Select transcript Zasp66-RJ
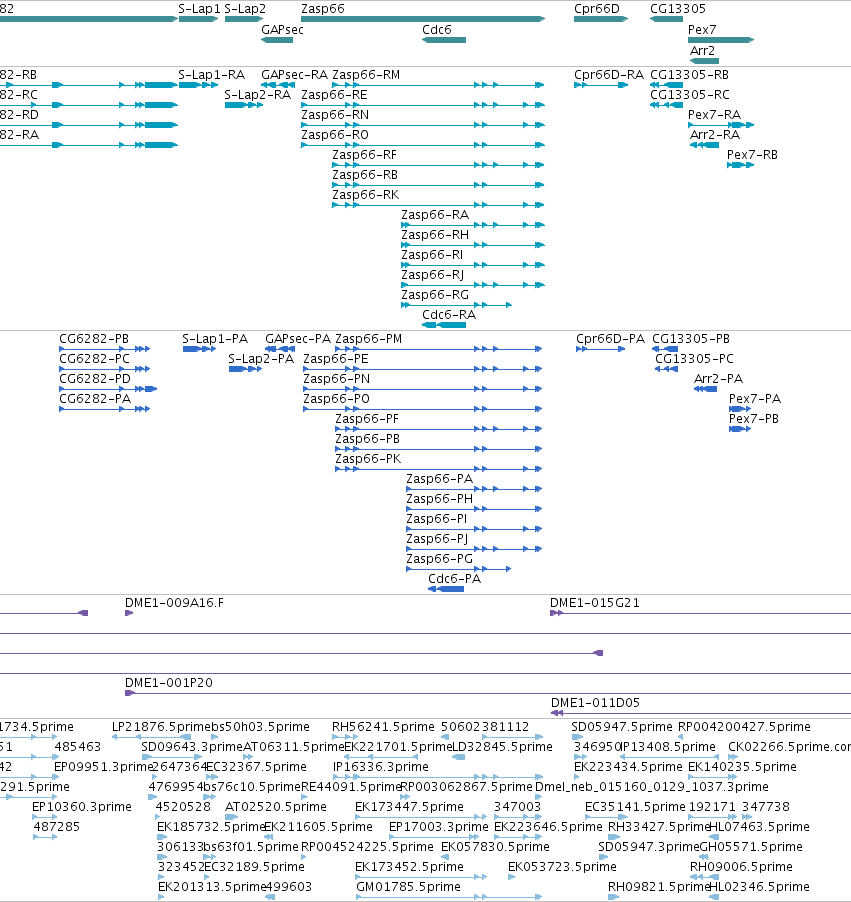 click(x=473, y=285)
